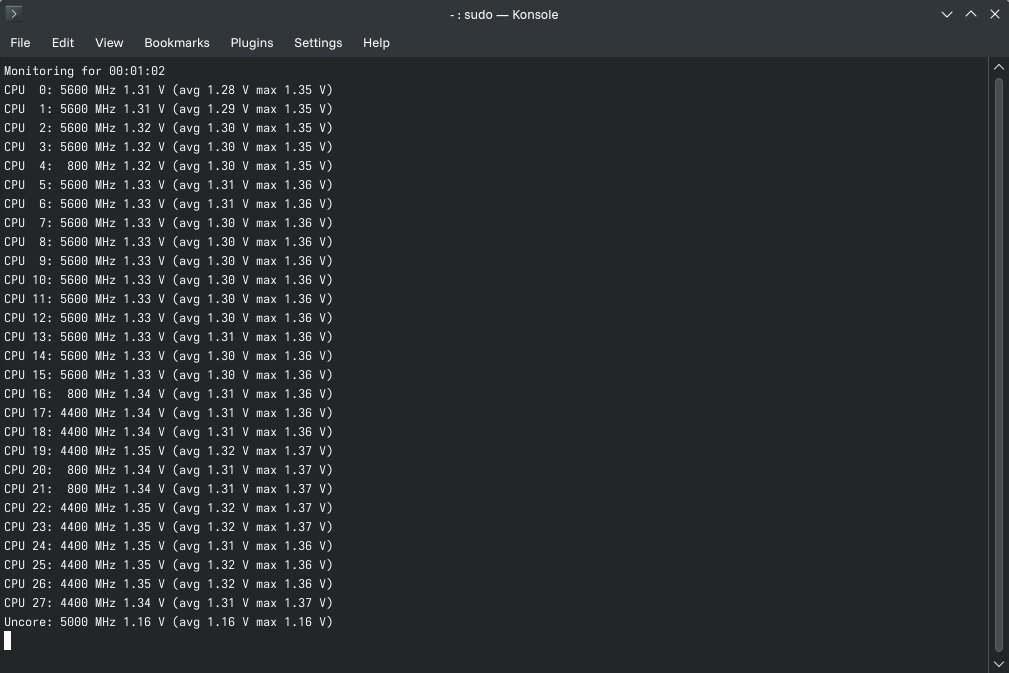This screenshot has height=673, width=1009.
Task: Click the CPU 0 row
Action: coord(168,89)
